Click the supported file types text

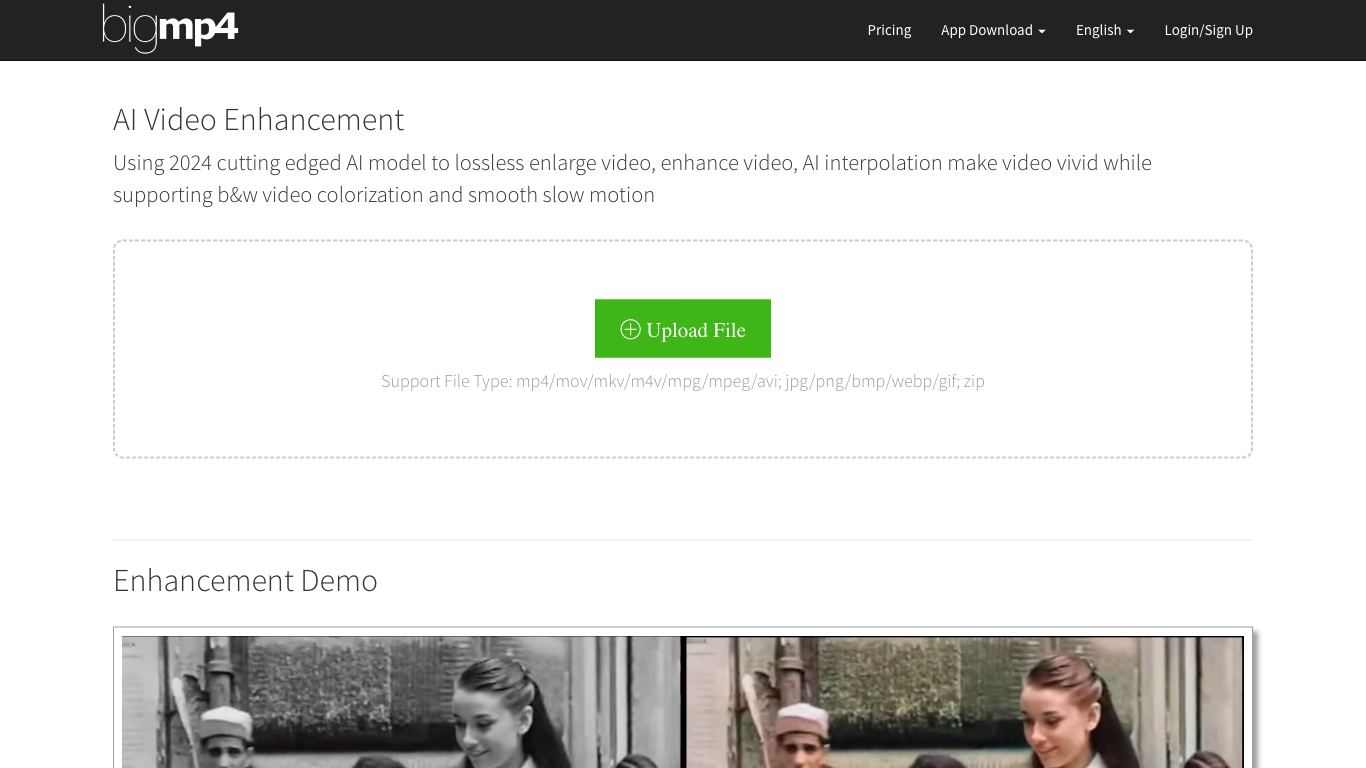[683, 381]
